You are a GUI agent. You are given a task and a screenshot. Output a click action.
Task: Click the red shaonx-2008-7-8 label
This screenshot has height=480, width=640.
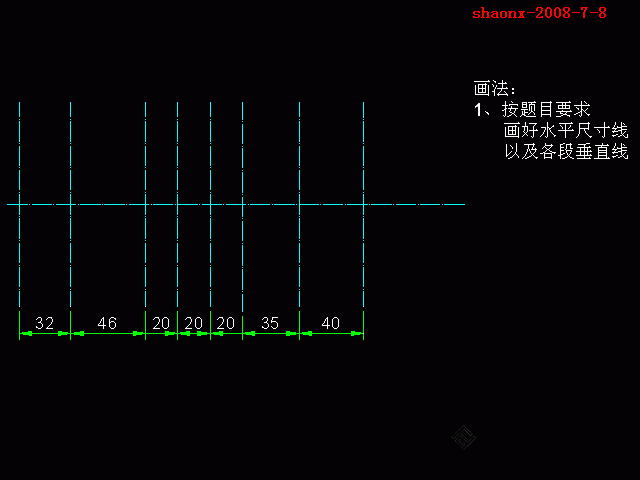[x=539, y=13]
